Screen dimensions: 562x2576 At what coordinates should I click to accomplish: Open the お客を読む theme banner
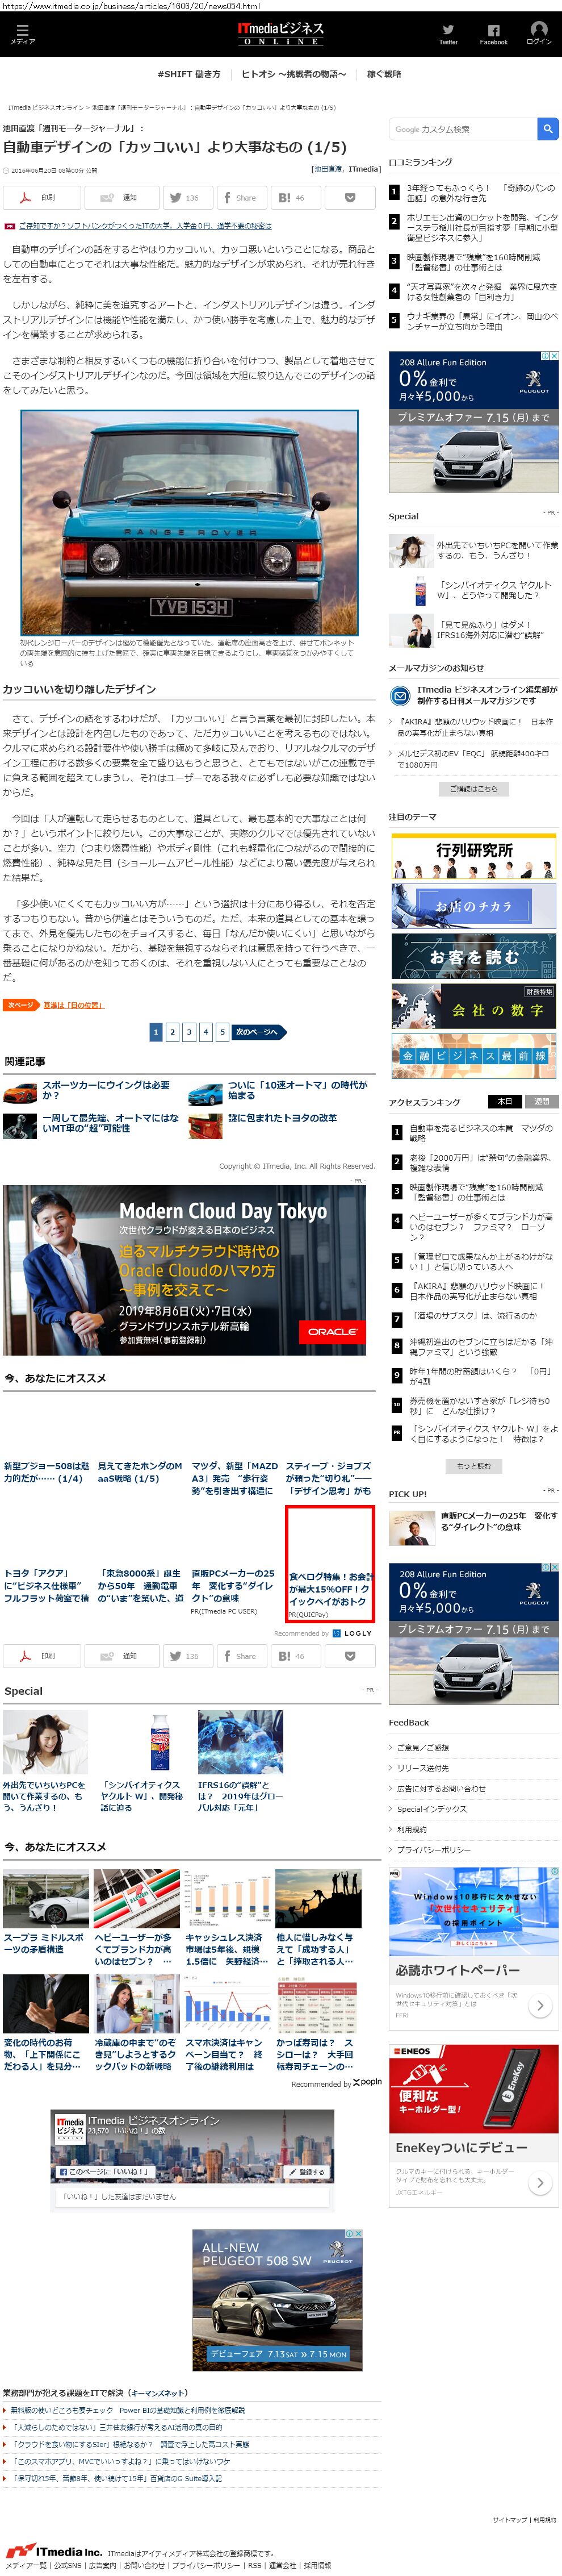click(x=473, y=956)
